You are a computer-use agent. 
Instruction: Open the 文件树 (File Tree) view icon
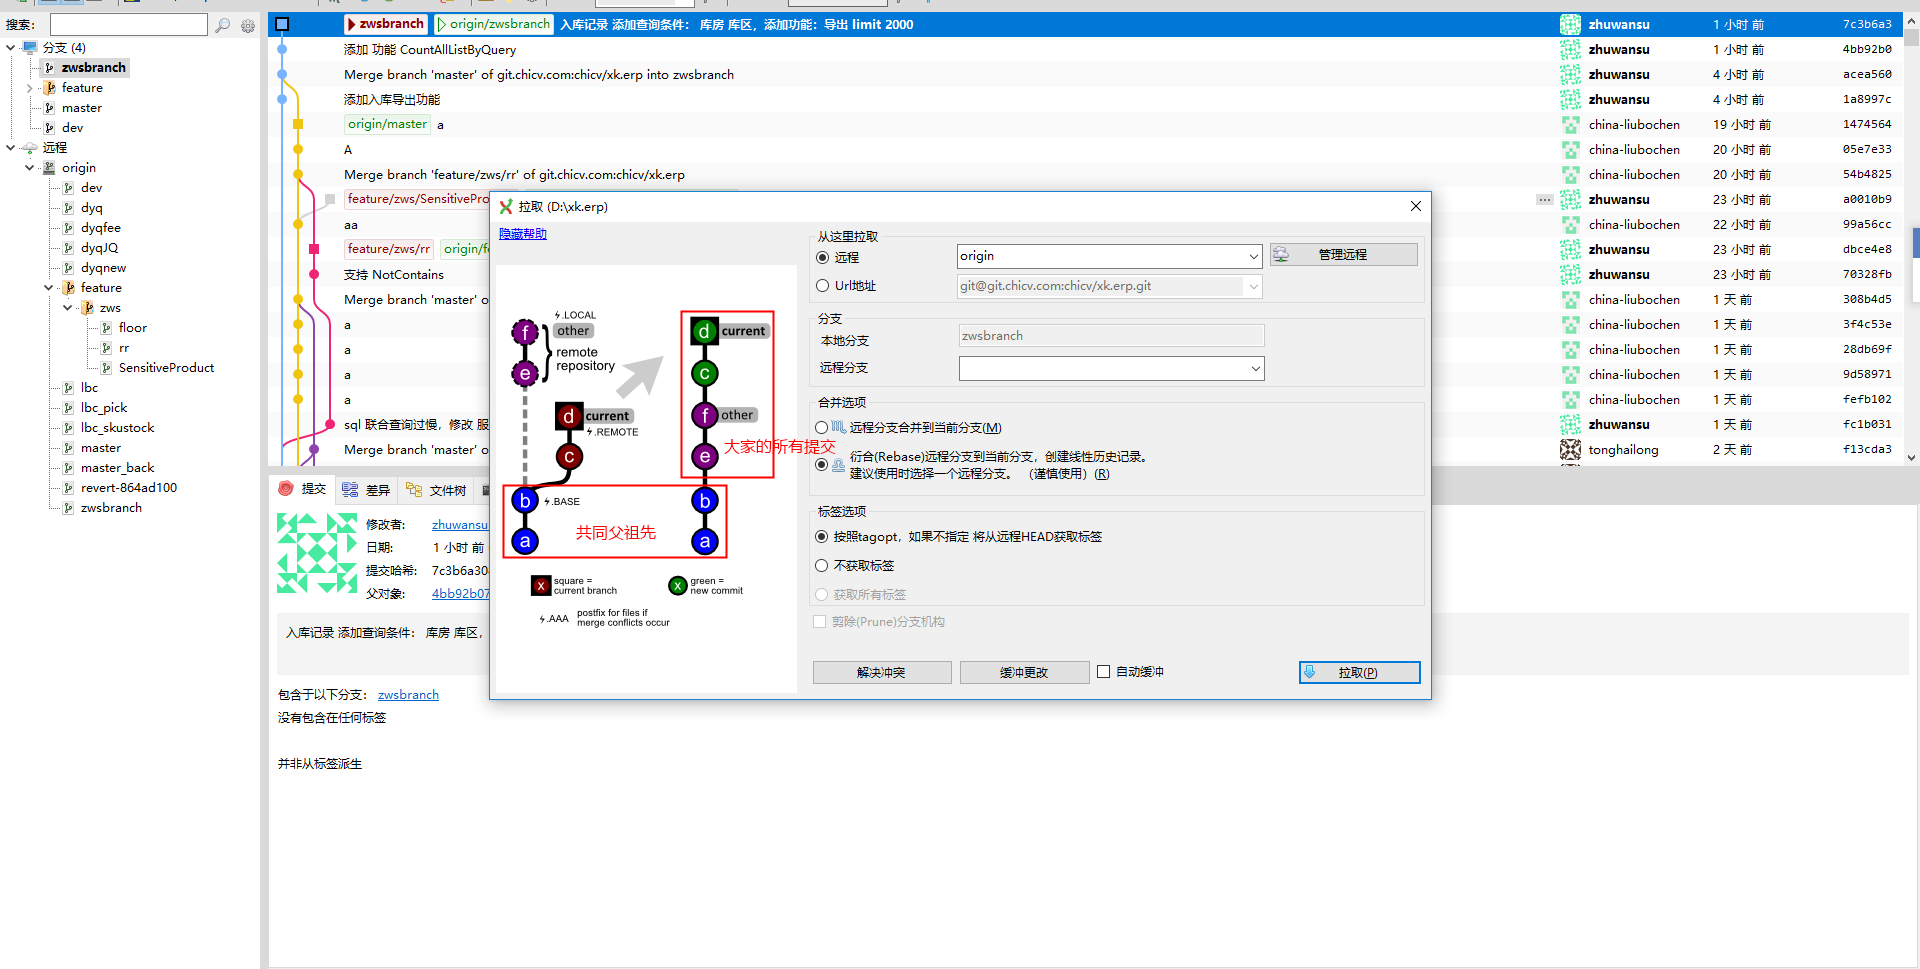413,489
